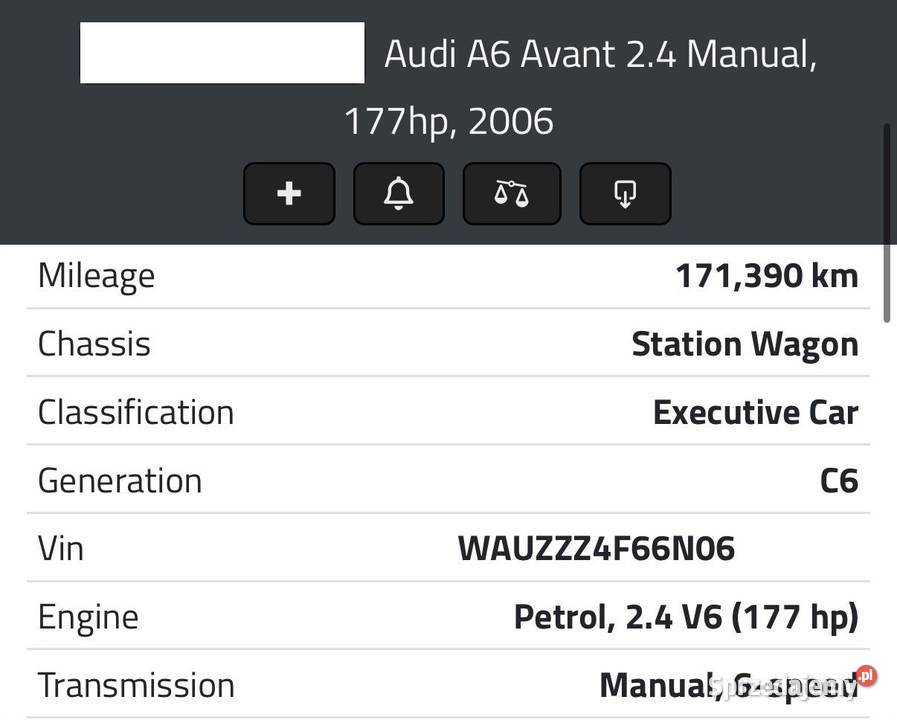The height and width of the screenshot is (720, 897).
Task: Click the Transmission row label
Action: click(135, 683)
